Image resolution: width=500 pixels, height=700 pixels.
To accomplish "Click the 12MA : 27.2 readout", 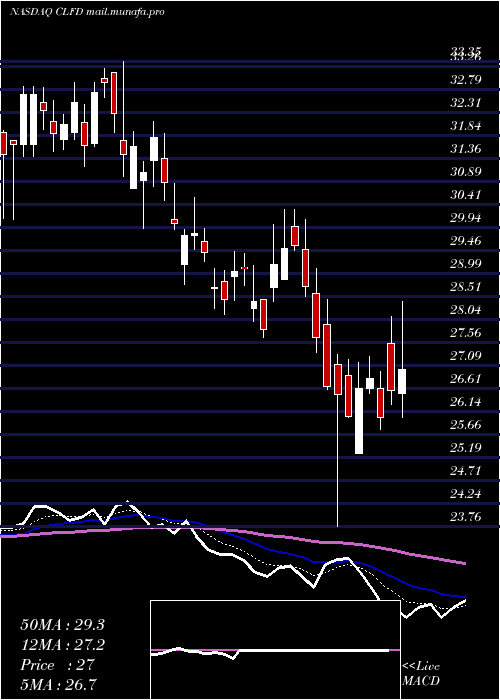I will click(62, 645).
